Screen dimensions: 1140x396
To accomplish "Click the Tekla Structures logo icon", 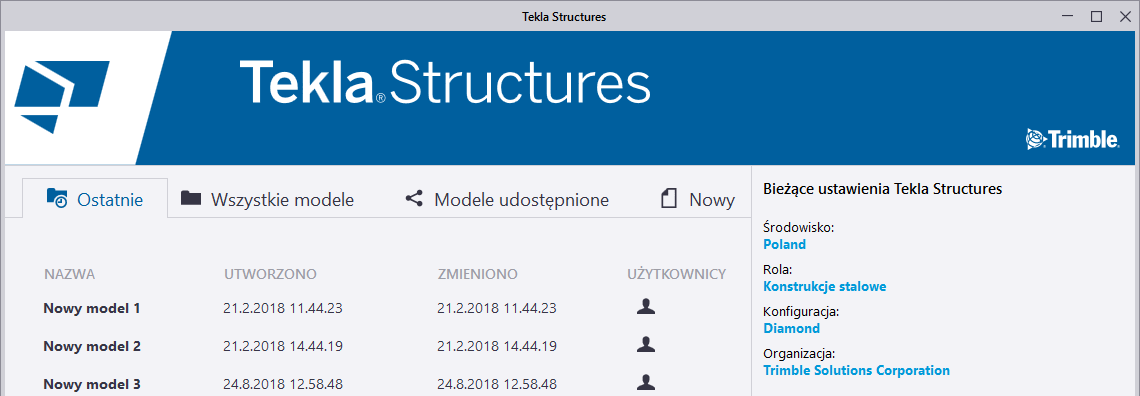I will click(62, 97).
